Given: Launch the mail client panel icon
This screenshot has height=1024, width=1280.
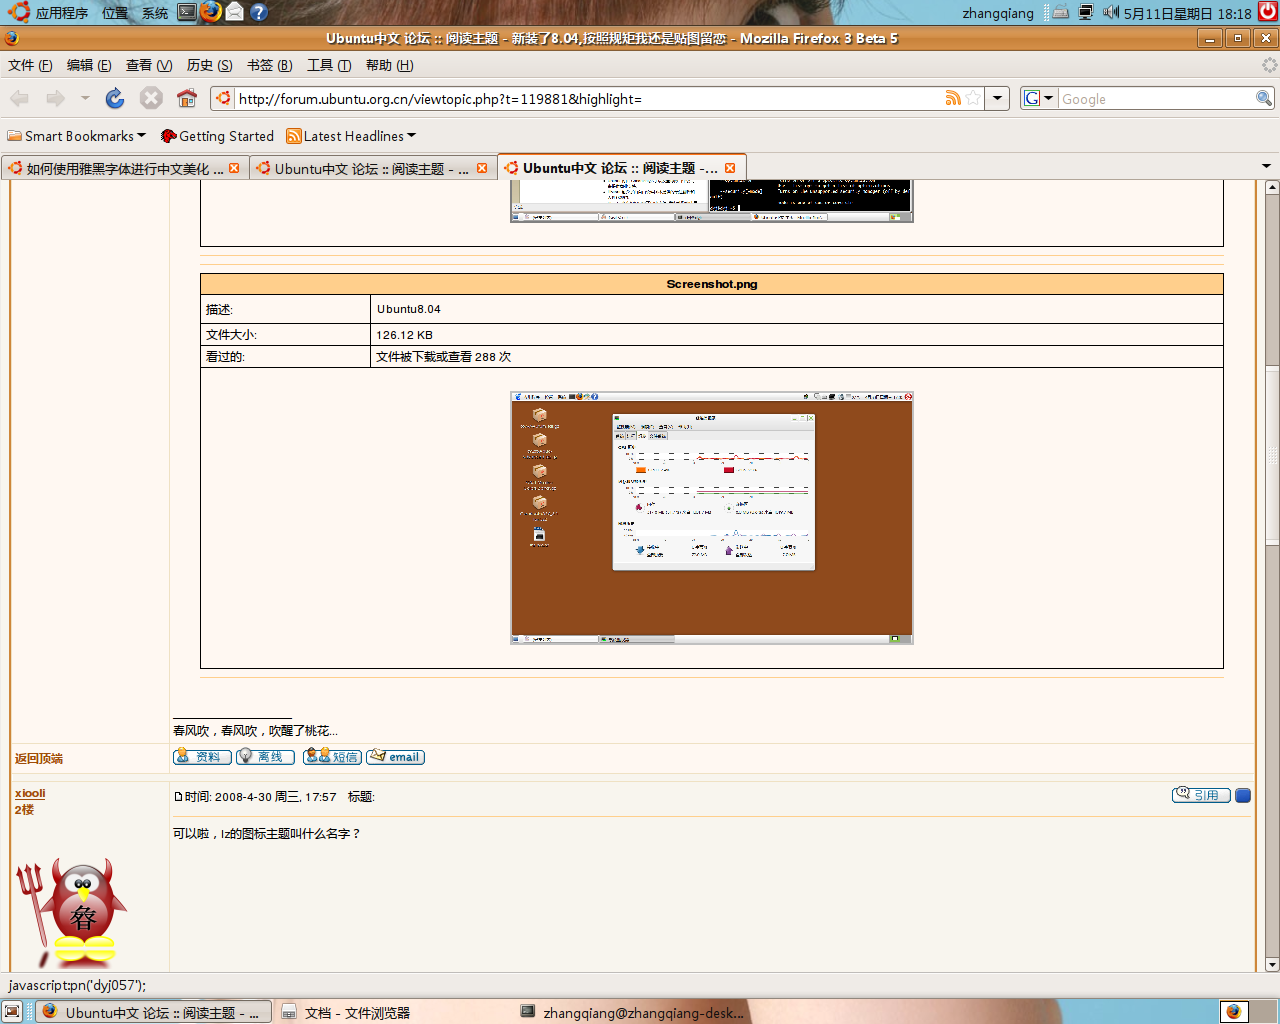Looking at the screenshot, I should coord(235,12).
